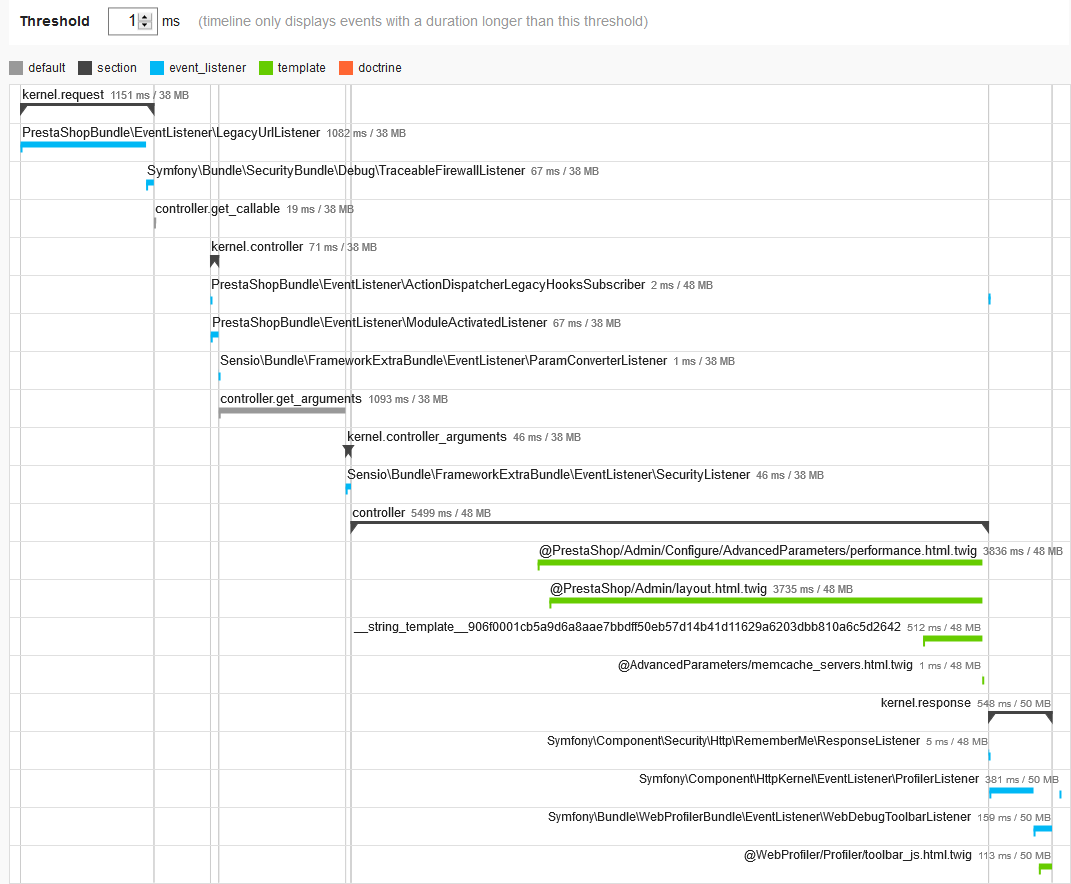
Task: Click the layout.html.twig green bar
Action: pos(766,601)
